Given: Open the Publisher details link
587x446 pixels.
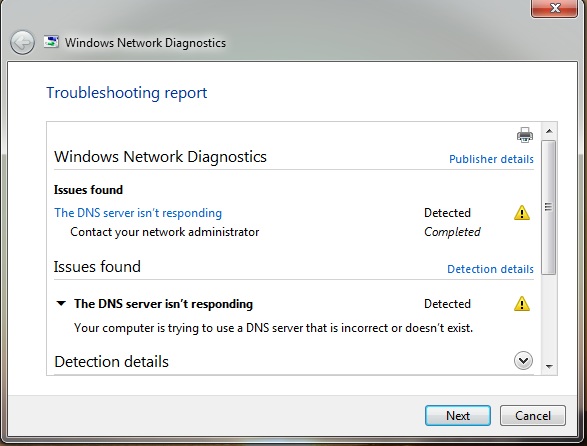Looking at the screenshot, I should (491, 159).
